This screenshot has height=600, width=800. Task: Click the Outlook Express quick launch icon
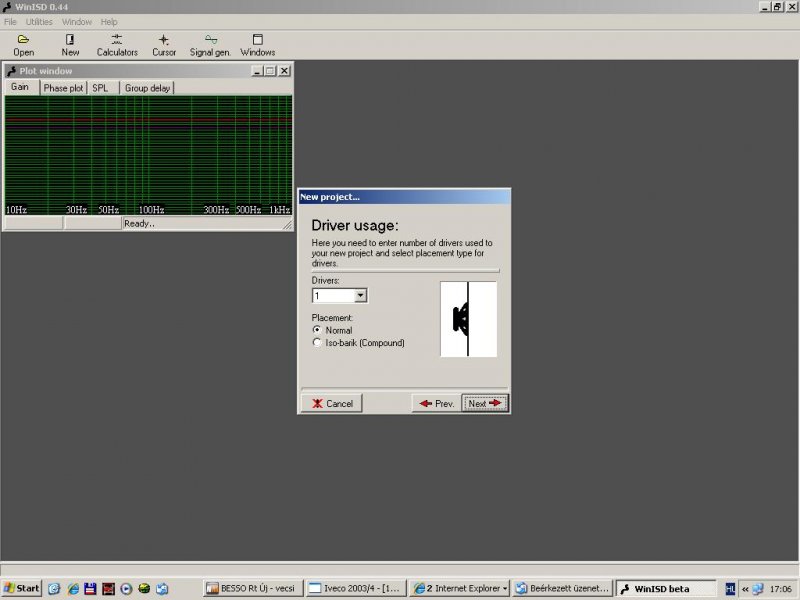(162, 589)
